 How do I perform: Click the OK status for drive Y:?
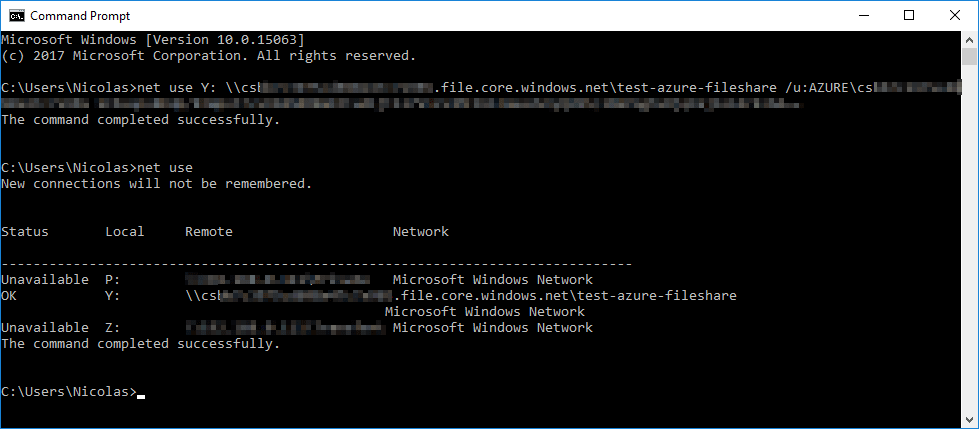tap(9, 295)
